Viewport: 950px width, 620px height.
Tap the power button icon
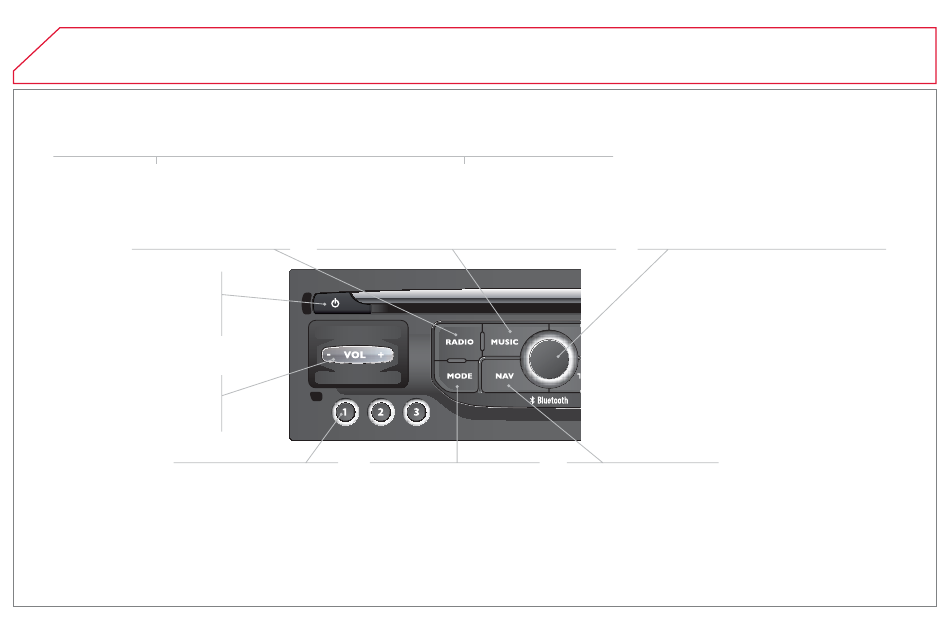335,303
